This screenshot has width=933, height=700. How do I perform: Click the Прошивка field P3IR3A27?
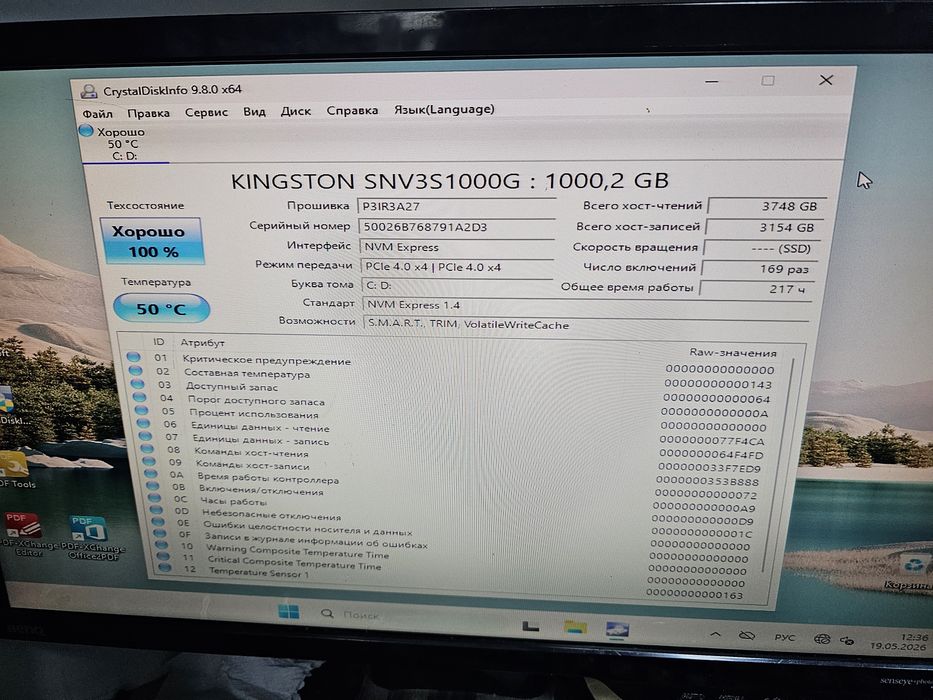click(x=456, y=207)
